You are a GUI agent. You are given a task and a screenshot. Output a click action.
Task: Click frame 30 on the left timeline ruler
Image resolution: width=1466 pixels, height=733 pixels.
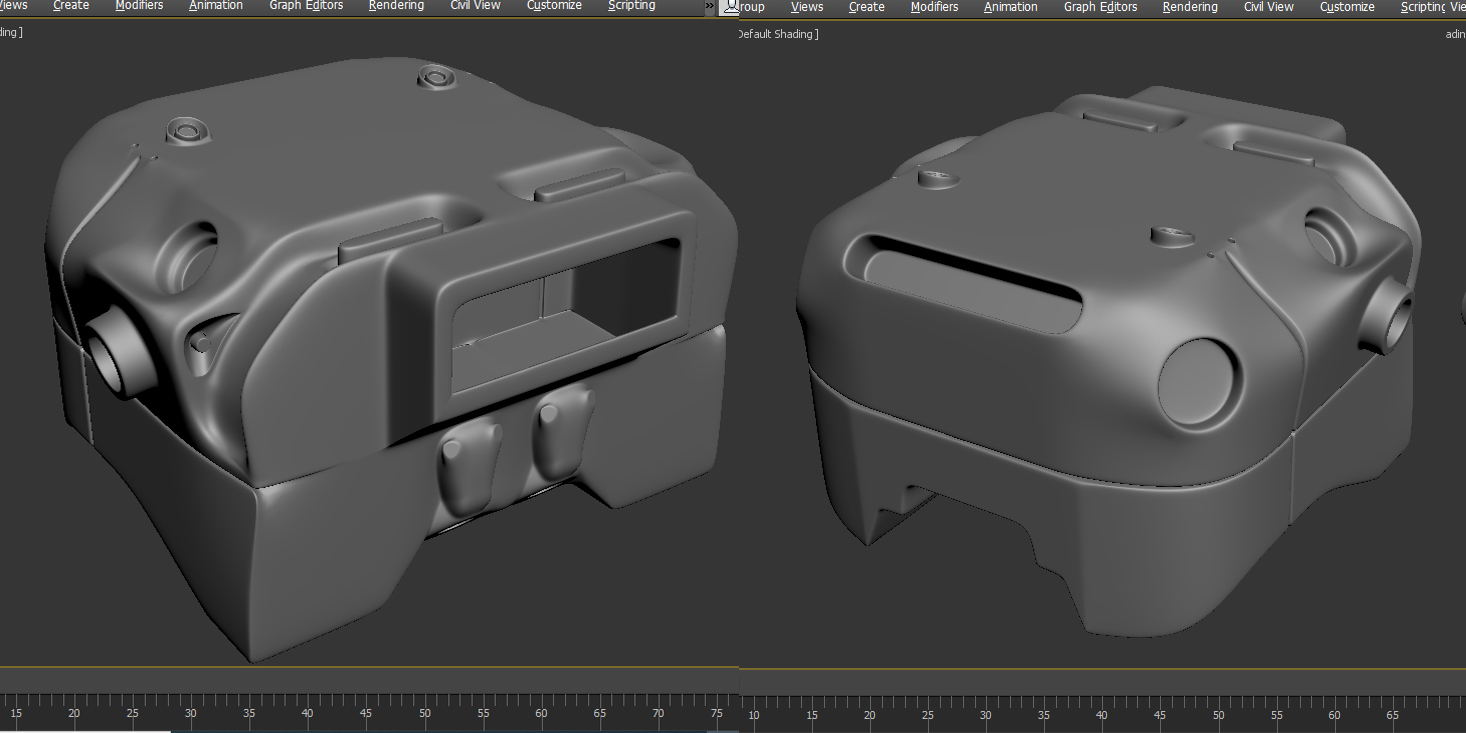pos(189,714)
